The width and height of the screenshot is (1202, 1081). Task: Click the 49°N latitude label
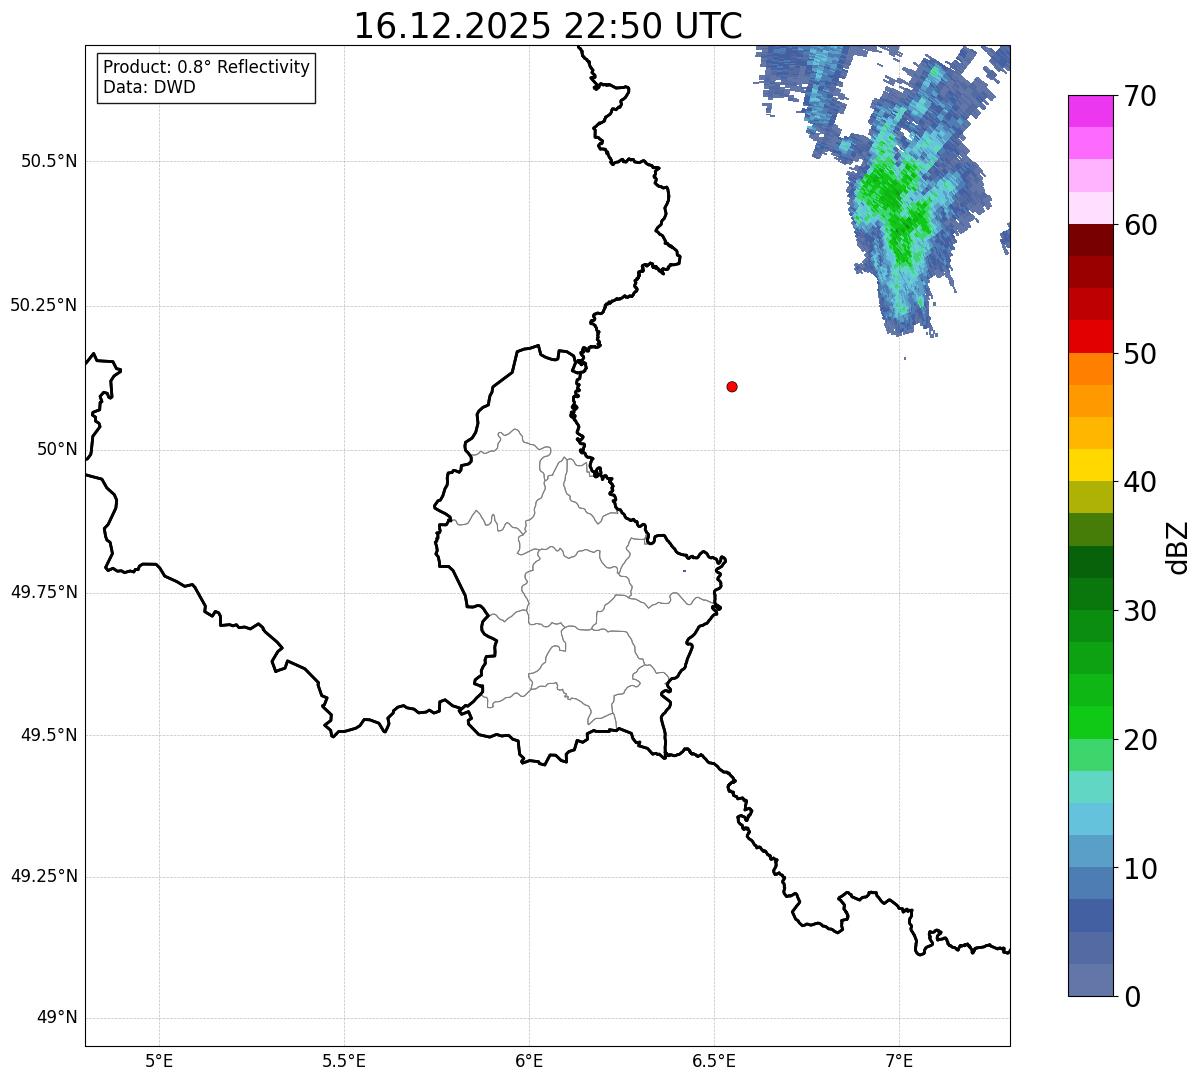(x=57, y=1017)
